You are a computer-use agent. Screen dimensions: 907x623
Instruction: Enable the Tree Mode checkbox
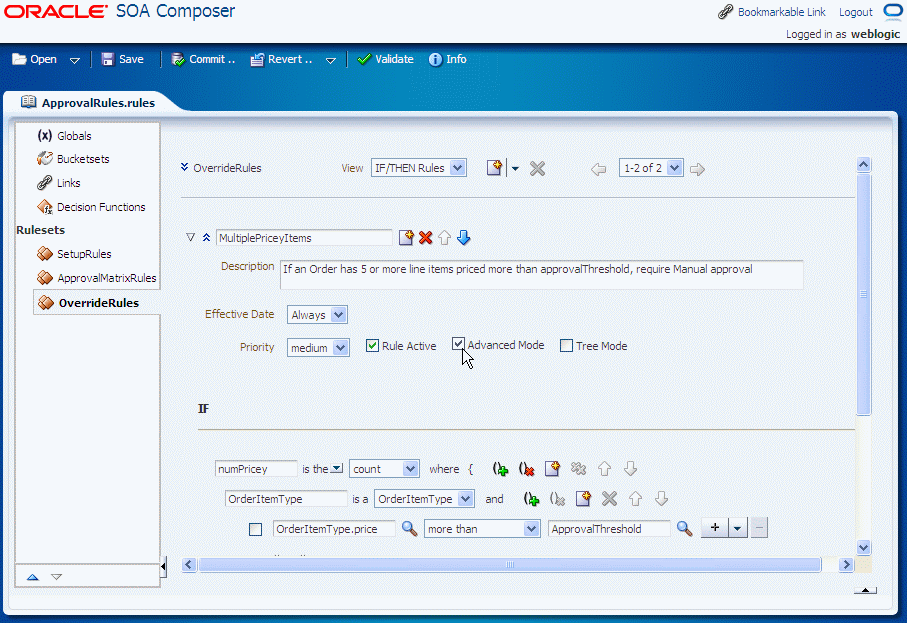[566, 346]
